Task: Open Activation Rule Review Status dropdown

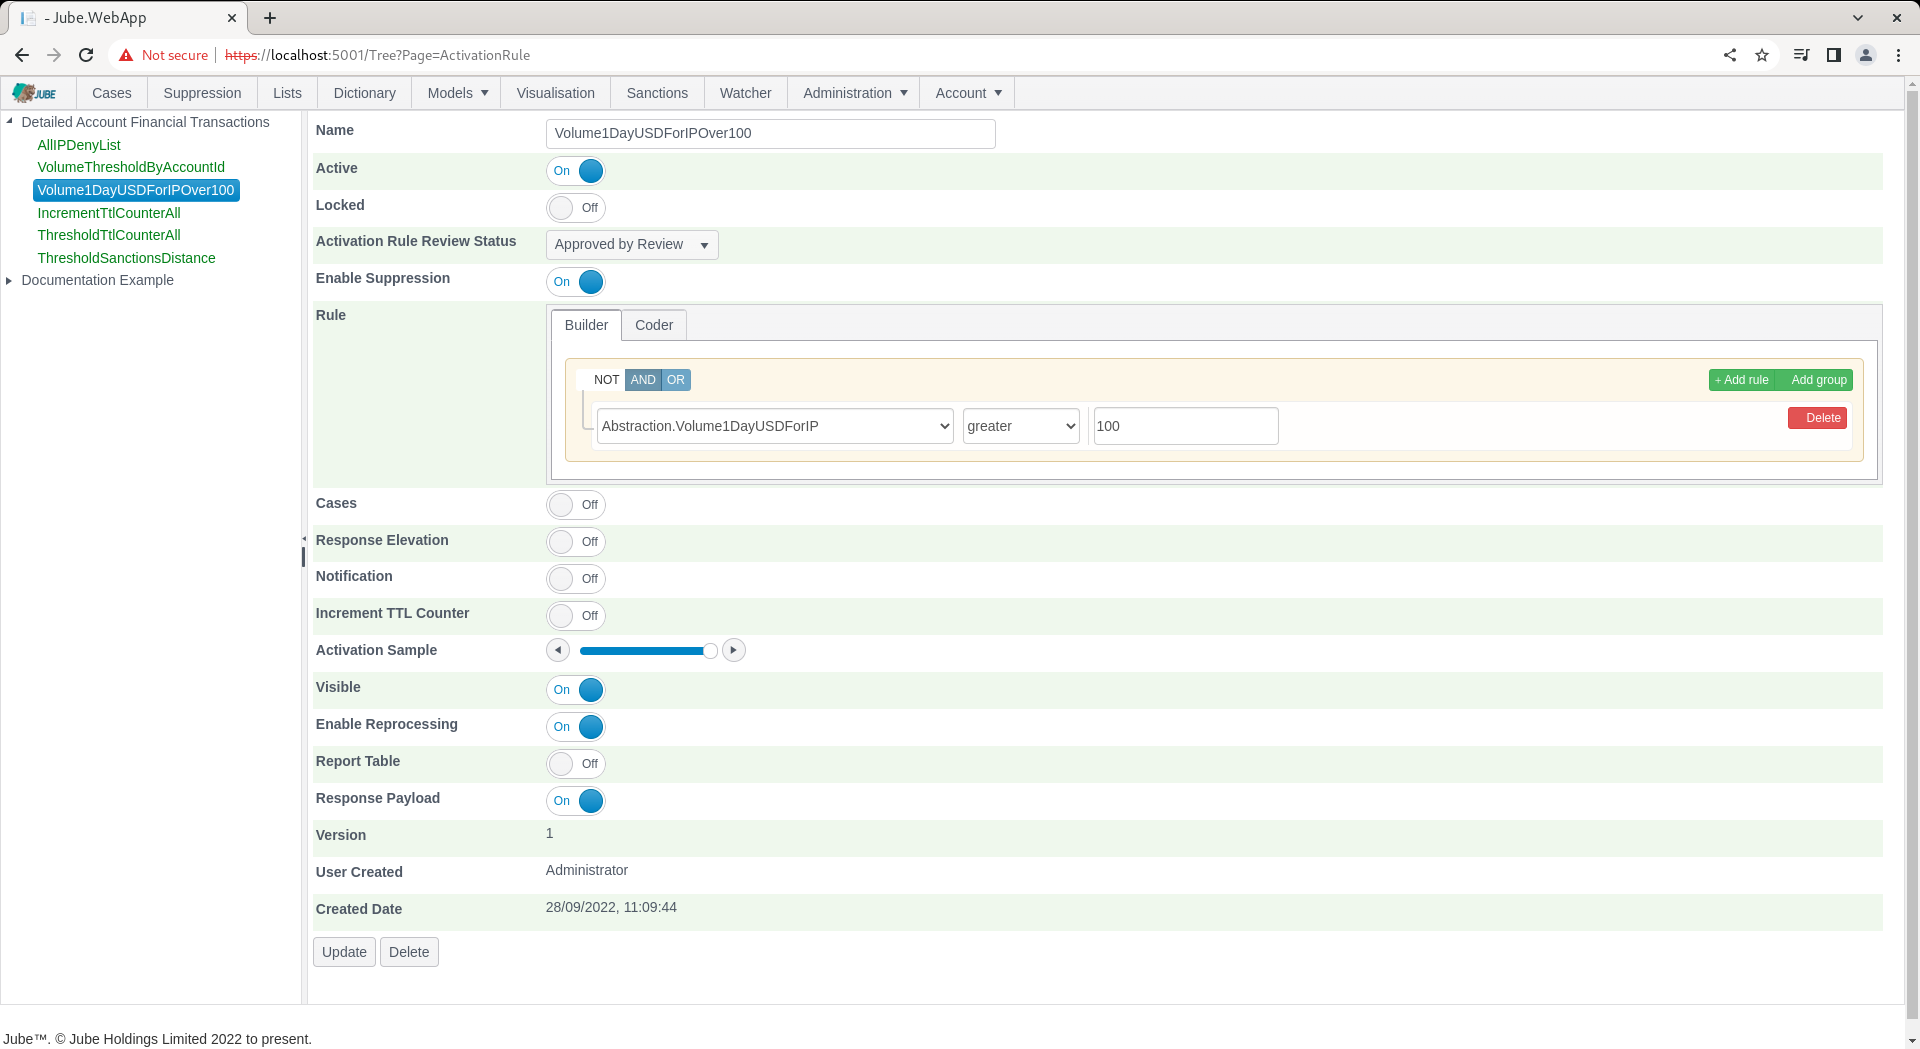Action: 632,245
